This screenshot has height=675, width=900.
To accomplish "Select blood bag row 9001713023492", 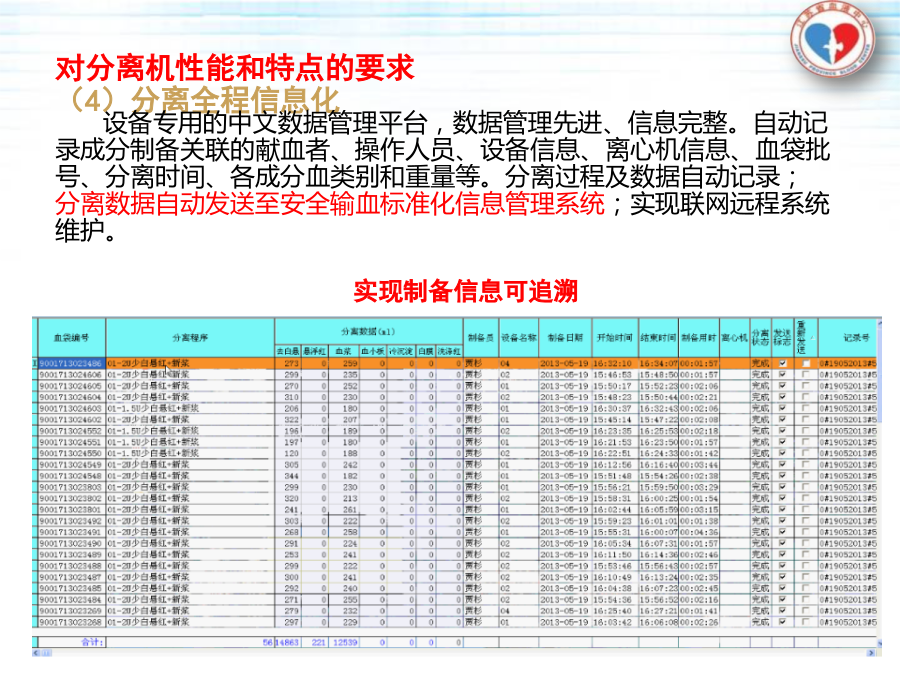I will point(457,521).
